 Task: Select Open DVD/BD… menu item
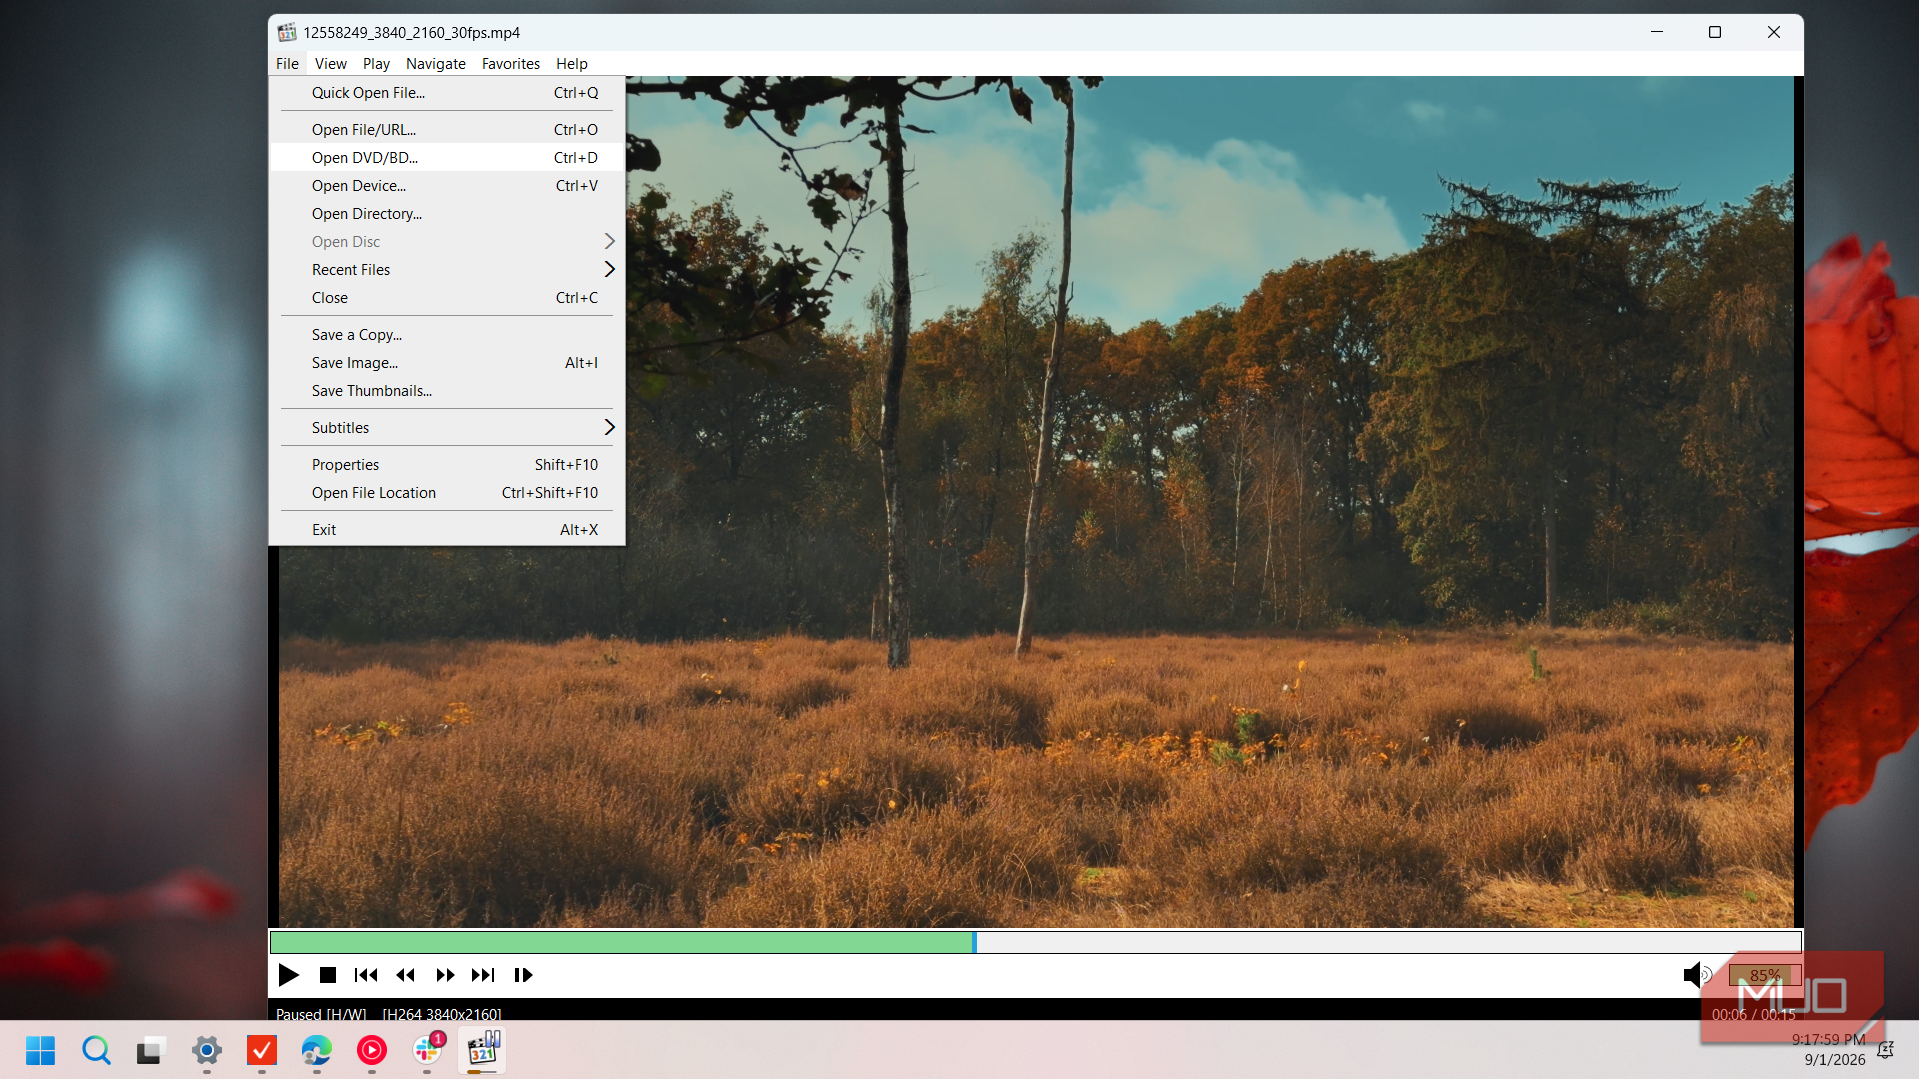pos(447,158)
